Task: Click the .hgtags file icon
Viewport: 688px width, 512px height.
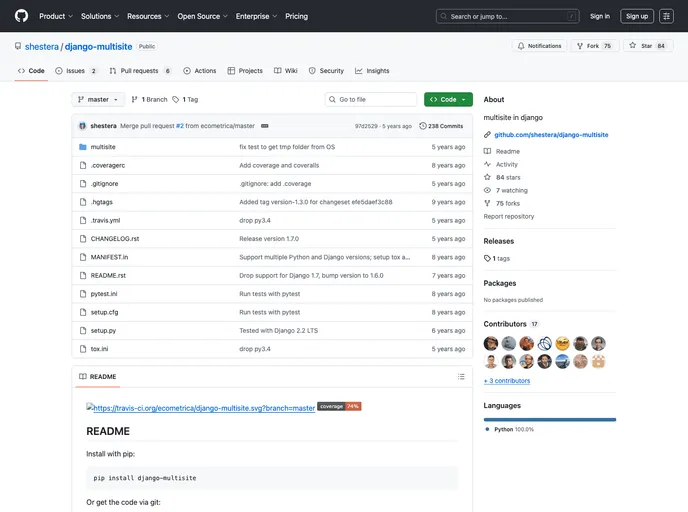Action: (83, 202)
